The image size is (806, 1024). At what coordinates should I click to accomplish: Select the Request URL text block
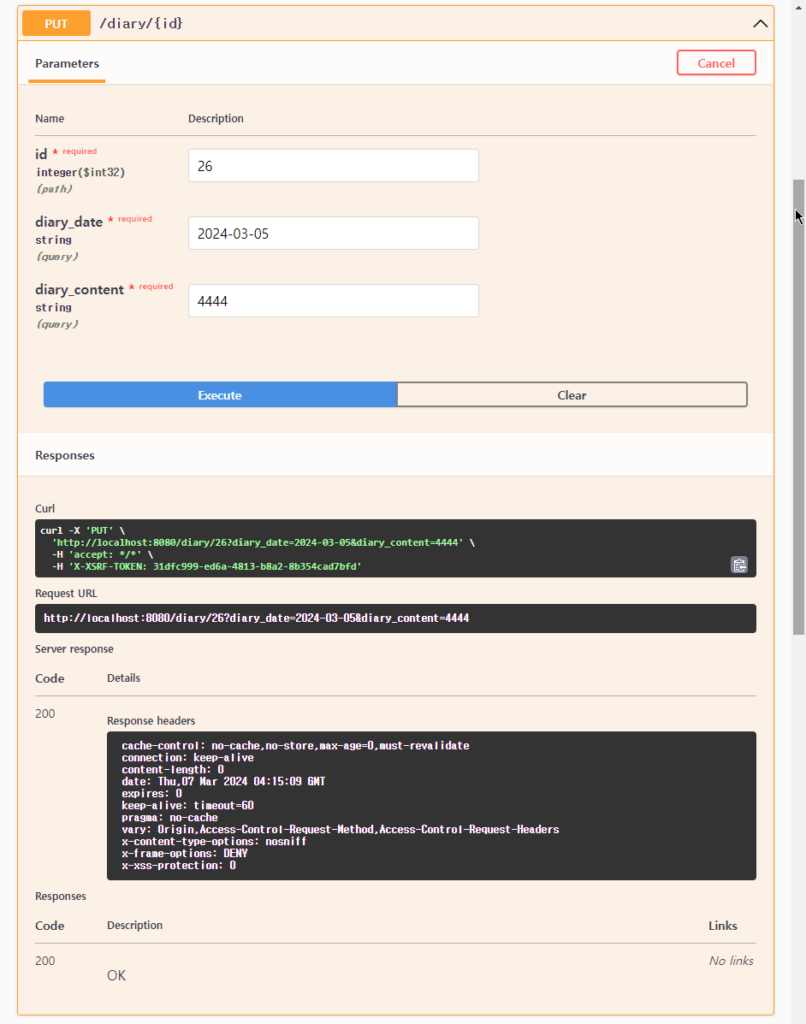pyautogui.click(x=395, y=618)
